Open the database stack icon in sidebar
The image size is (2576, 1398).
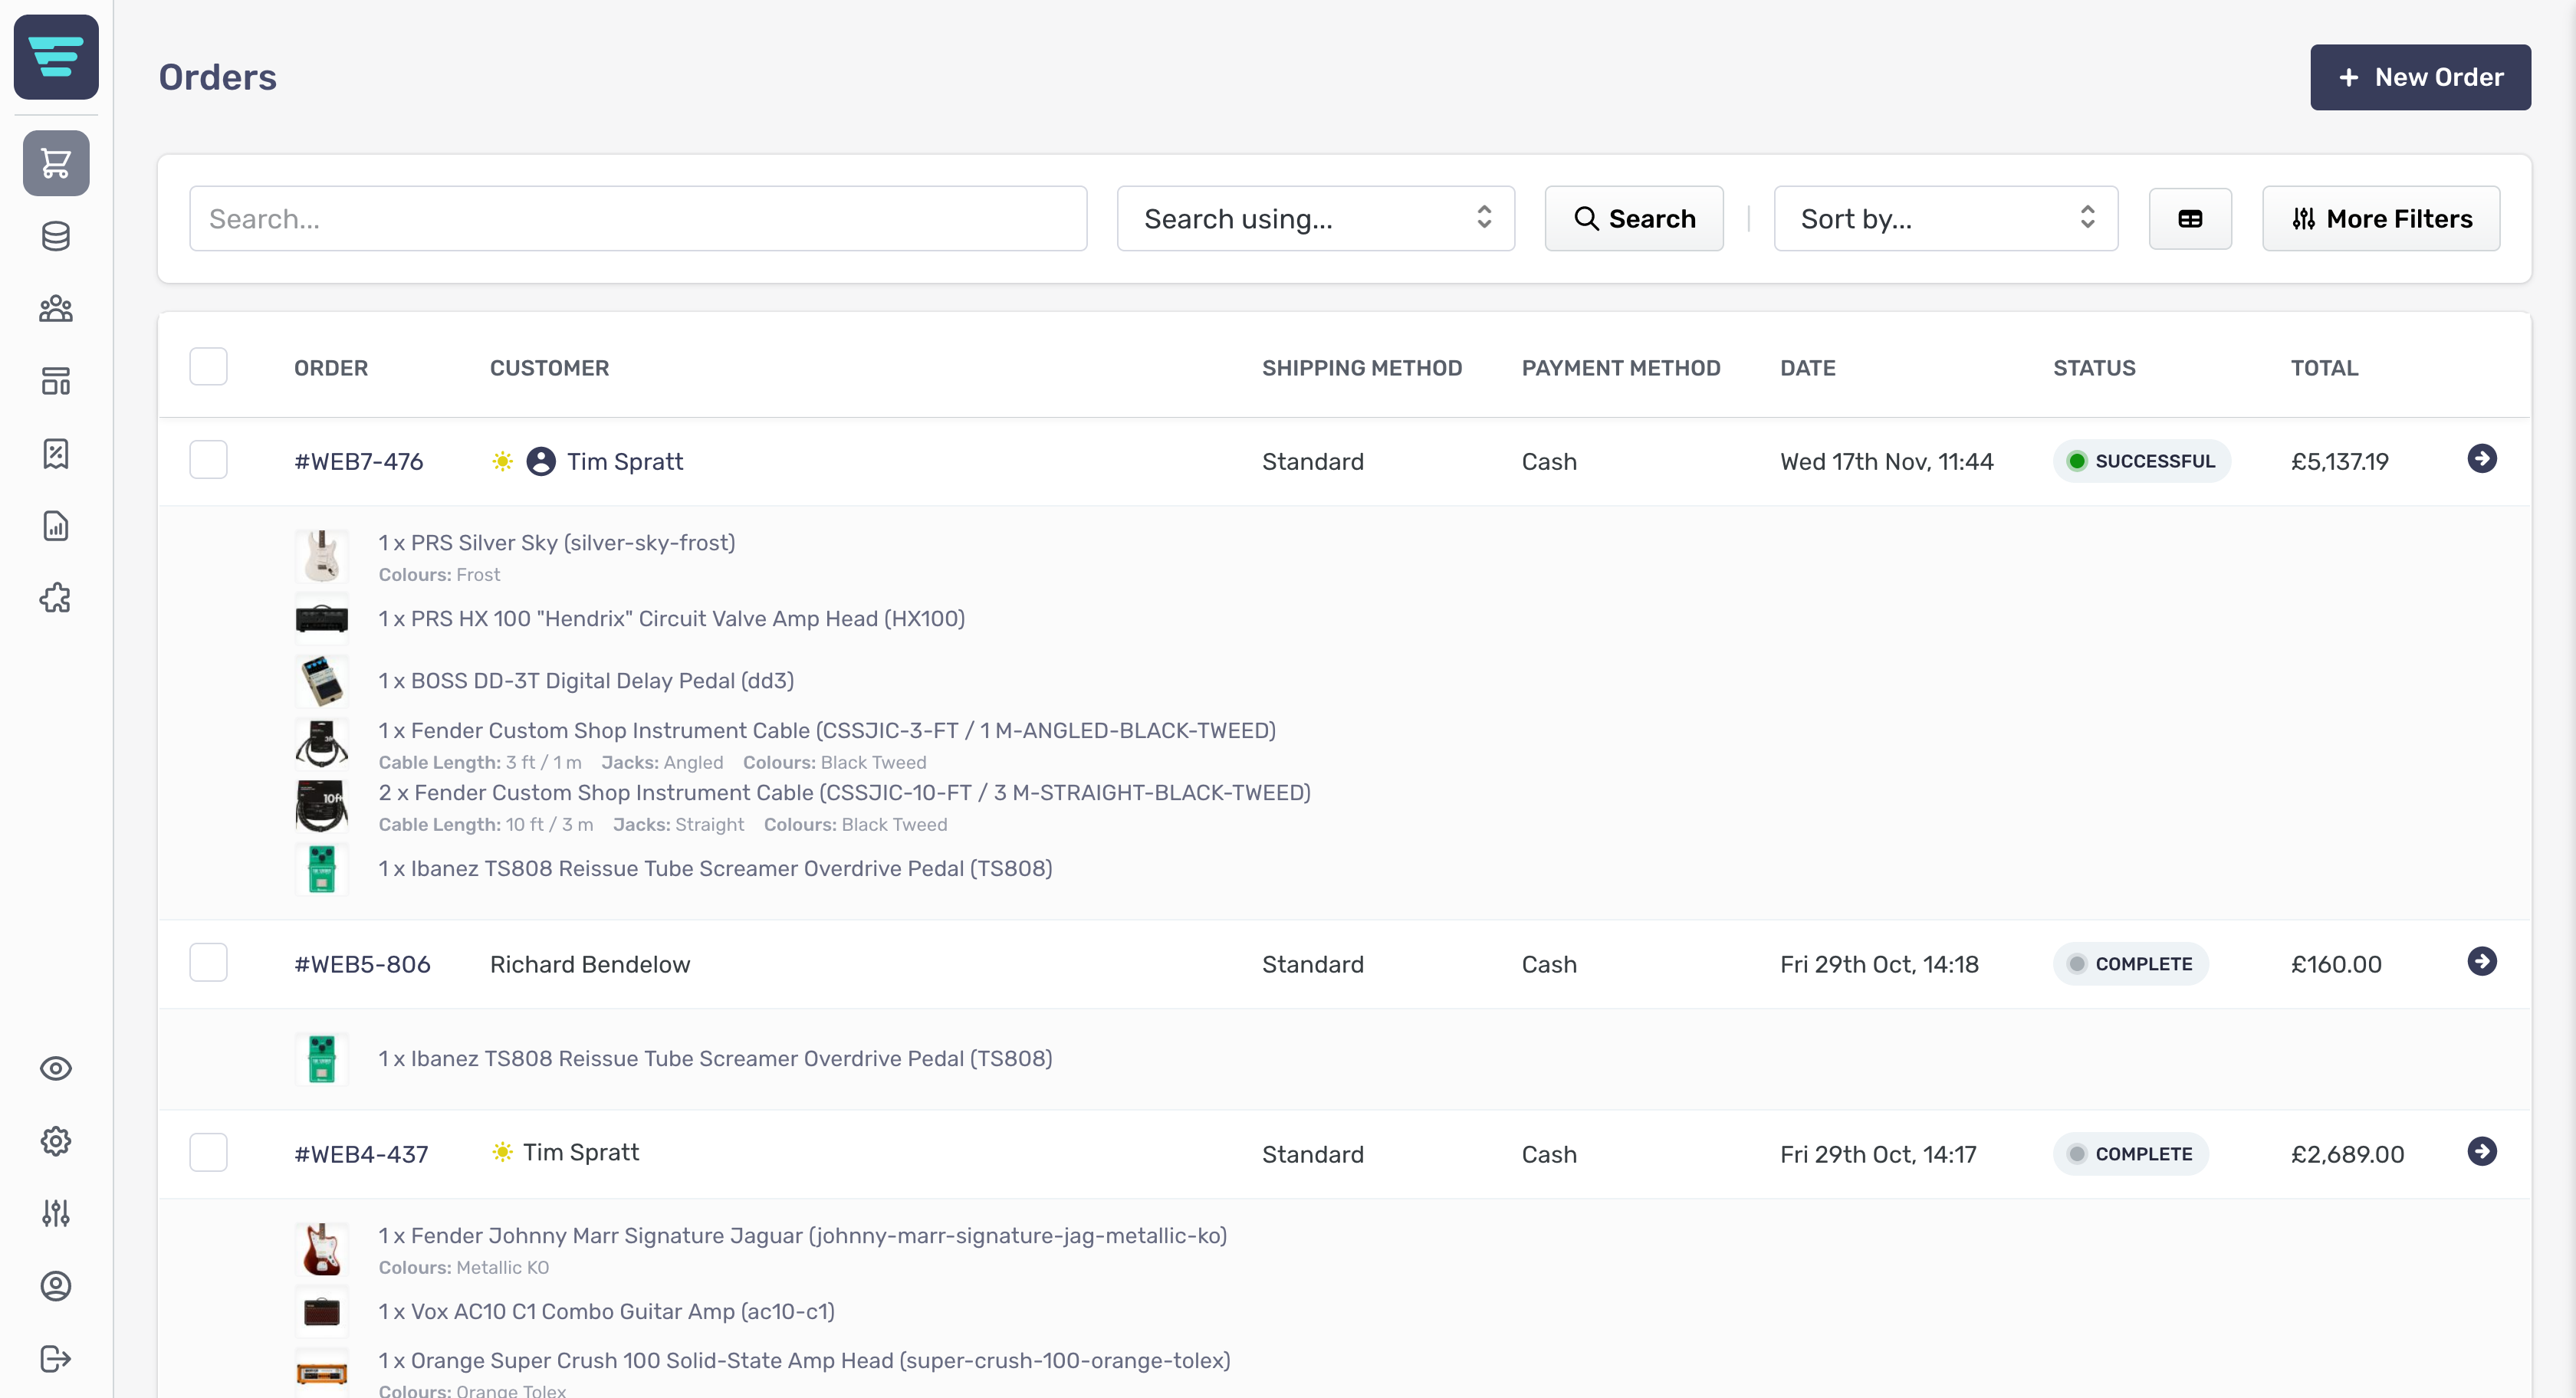(x=56, y=236)
